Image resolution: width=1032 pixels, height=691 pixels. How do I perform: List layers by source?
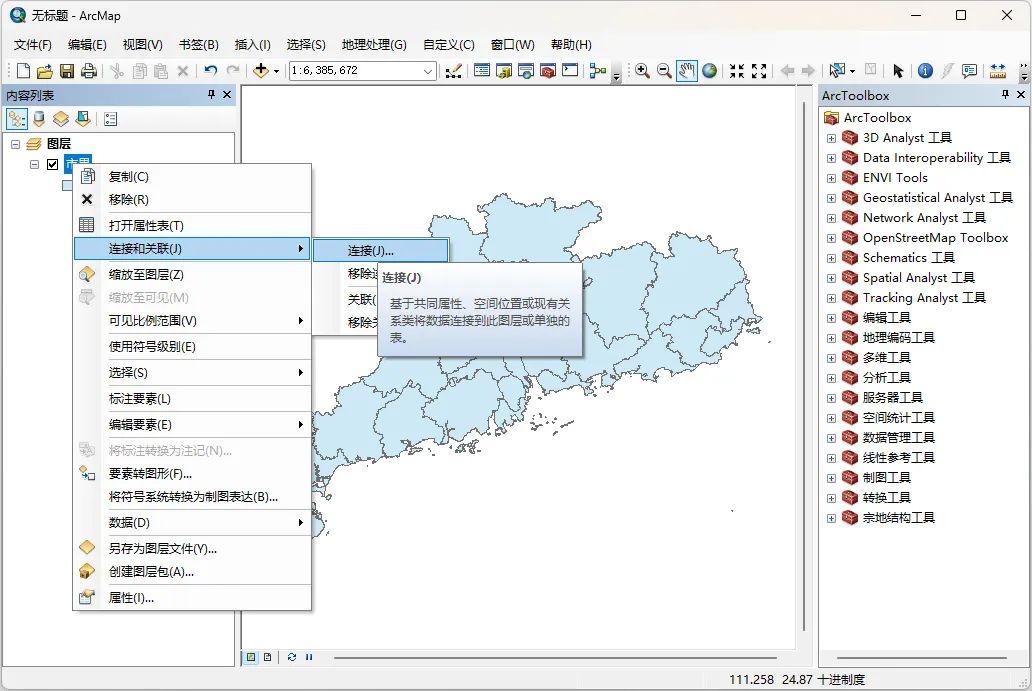[39, 119]
